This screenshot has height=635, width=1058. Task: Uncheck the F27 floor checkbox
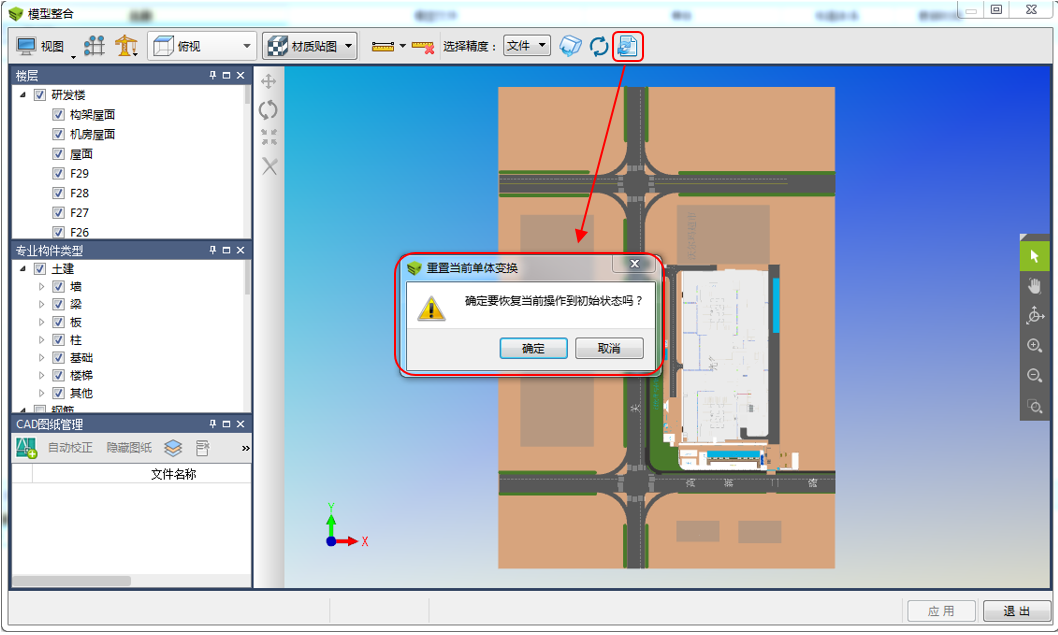click(59, 213)
